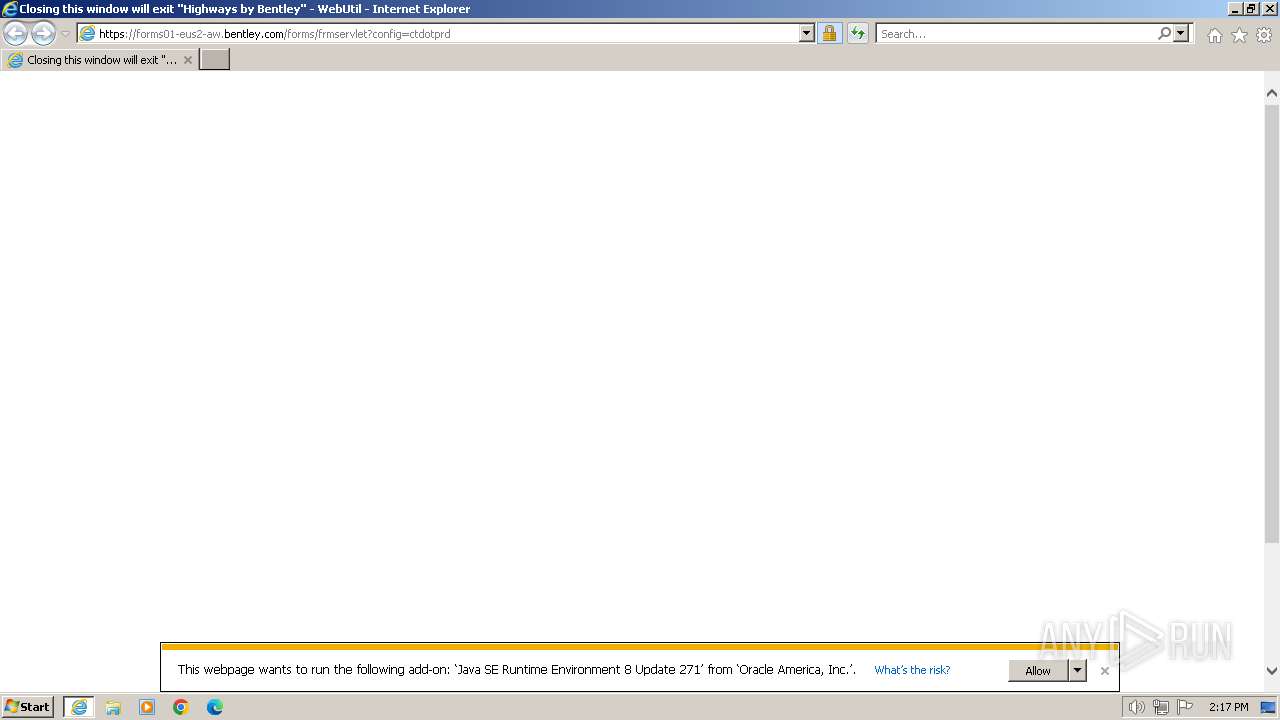Click the vertical scrollbar thumb

pos(1272,322)
